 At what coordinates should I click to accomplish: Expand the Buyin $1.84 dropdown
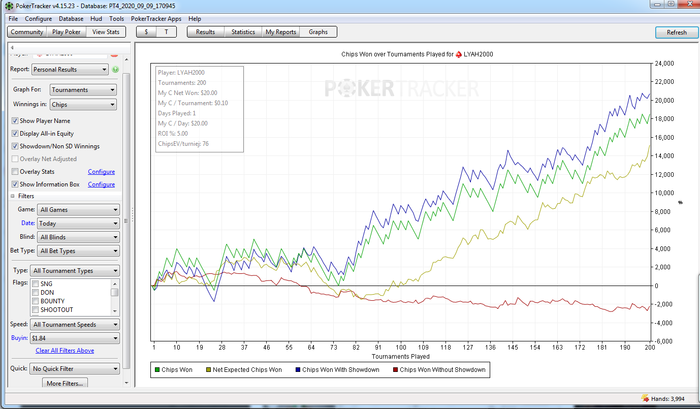point(76,338)
